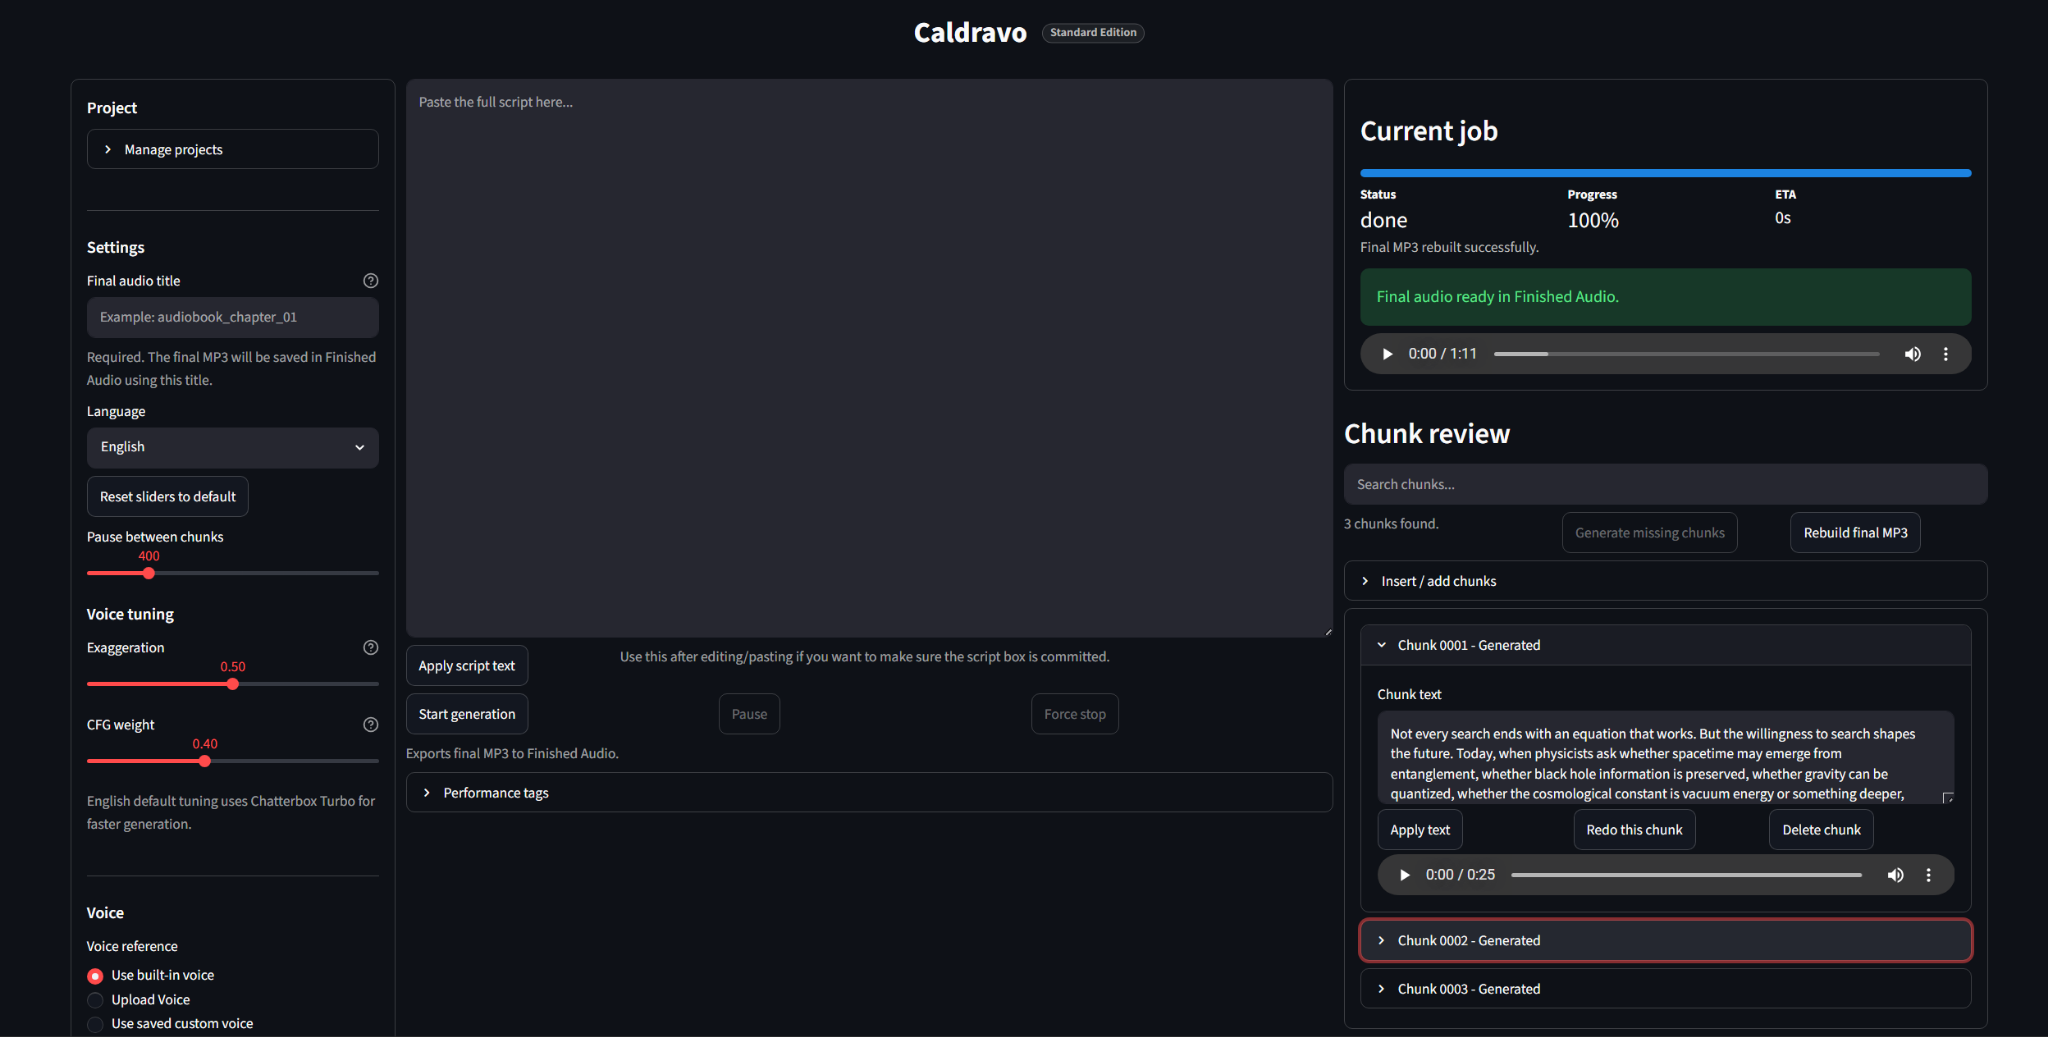Seek in Chunk 0001 audio timeline

point(1686,875)
